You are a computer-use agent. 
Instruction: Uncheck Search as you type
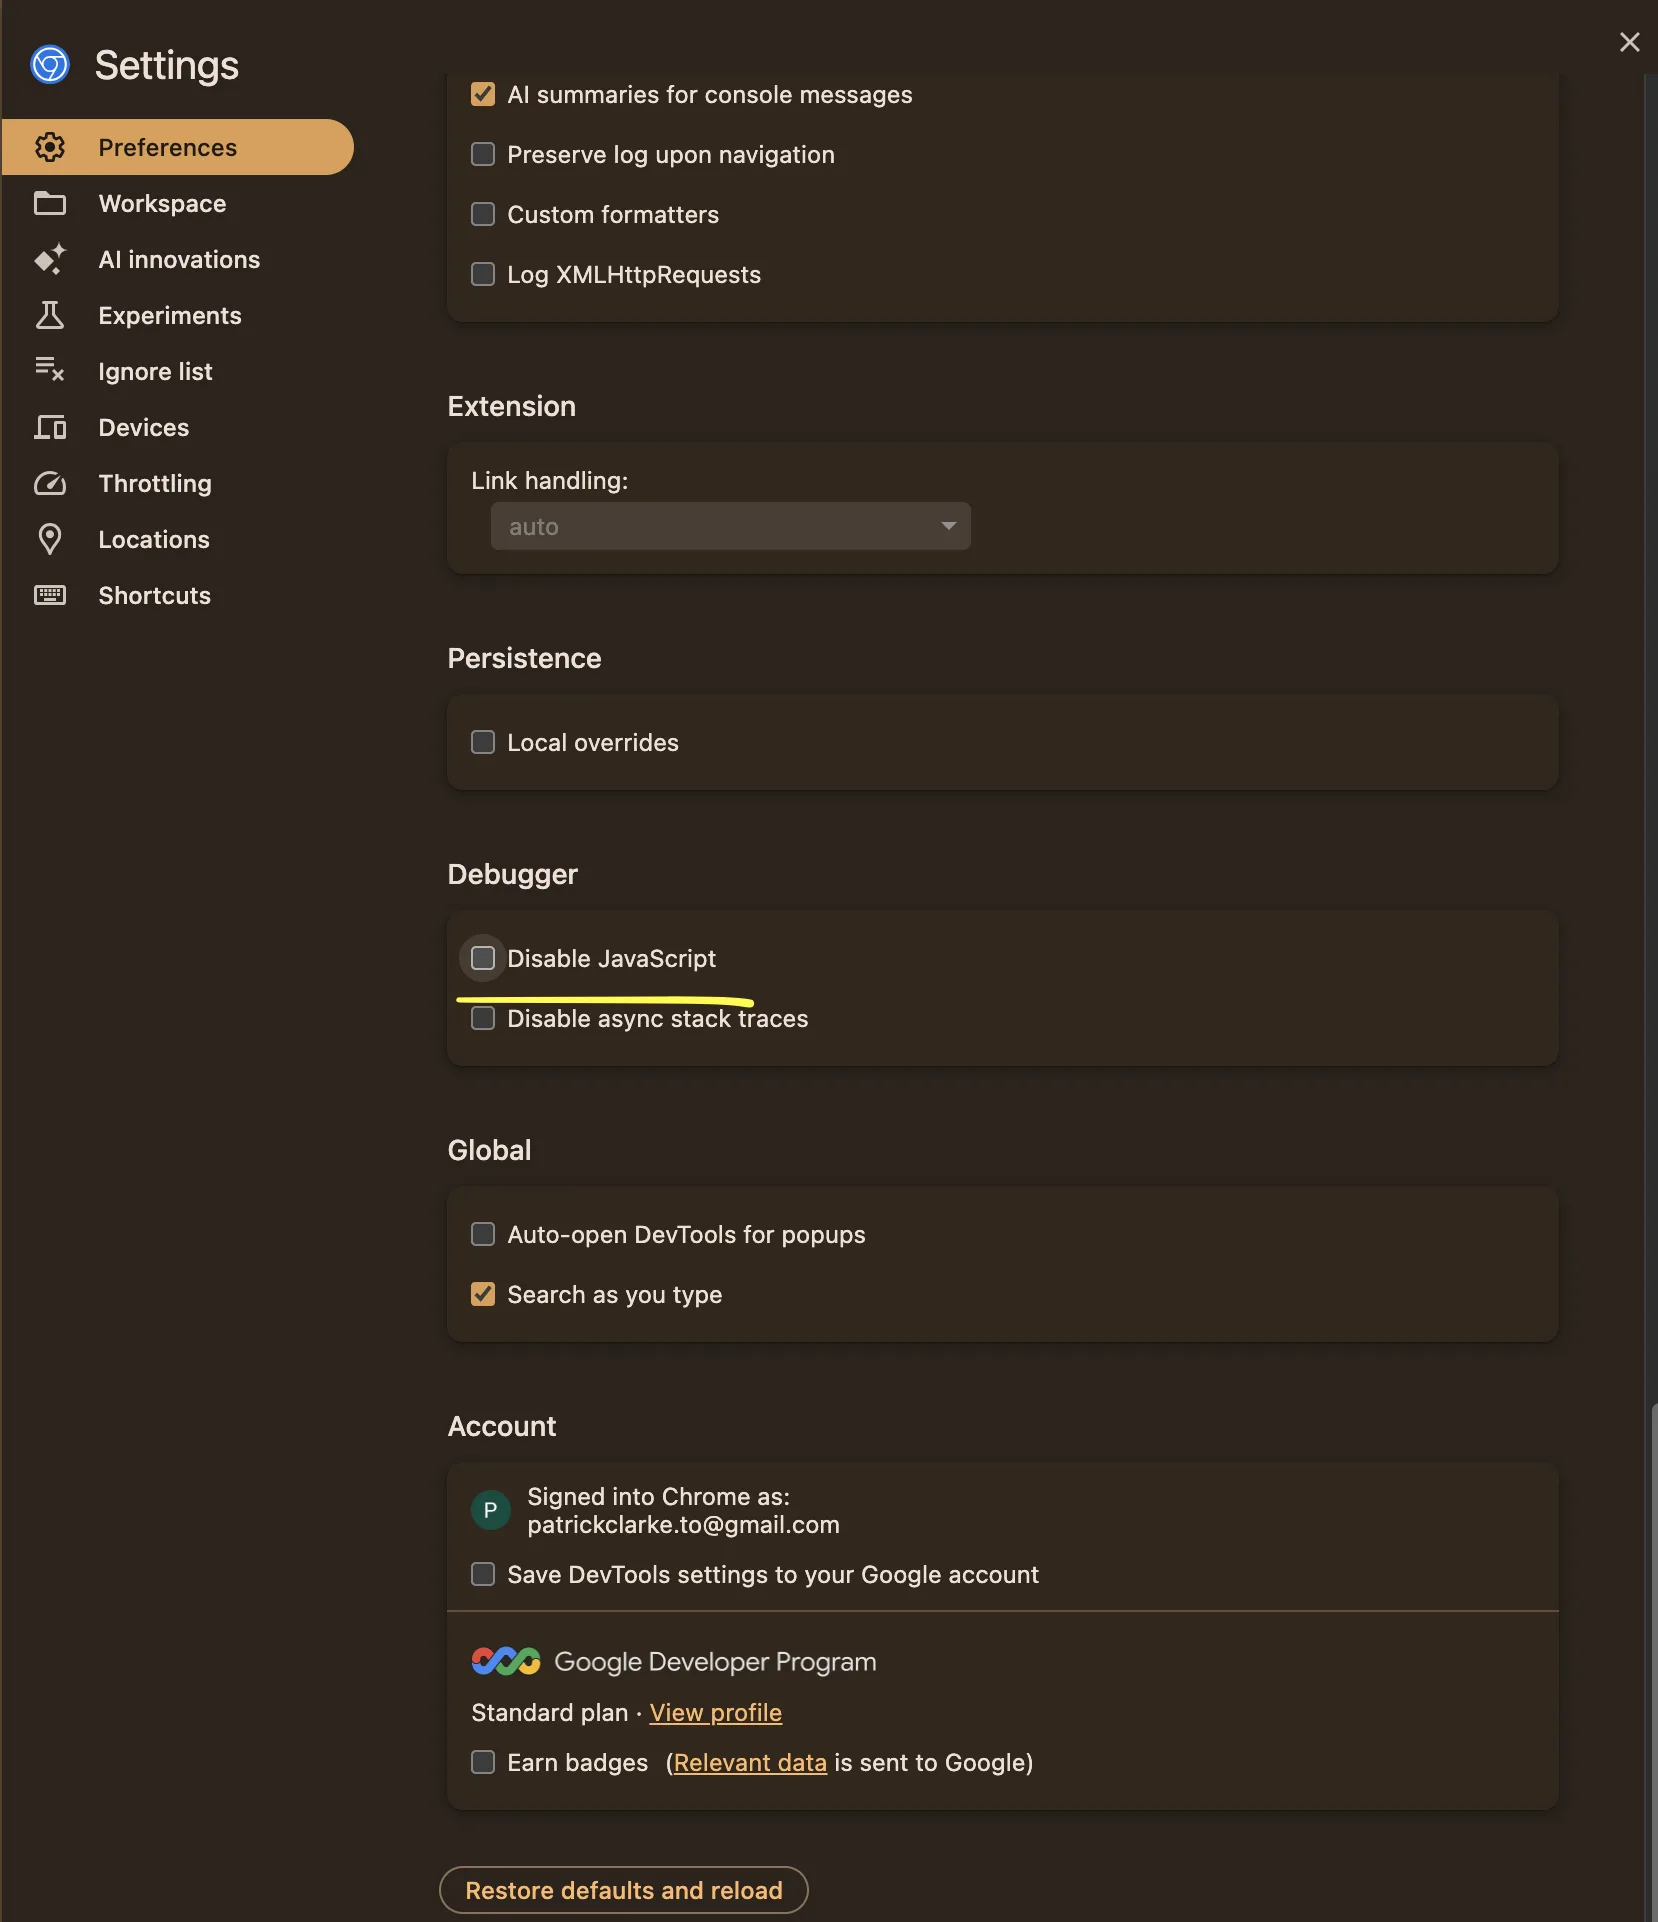coord(483,1294)
